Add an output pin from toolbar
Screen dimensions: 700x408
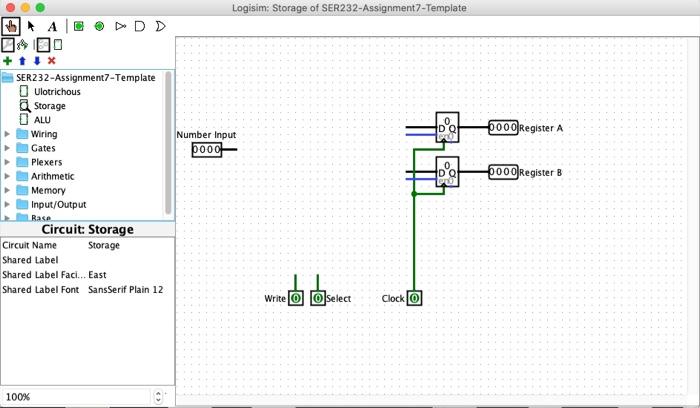coord(99,26)
